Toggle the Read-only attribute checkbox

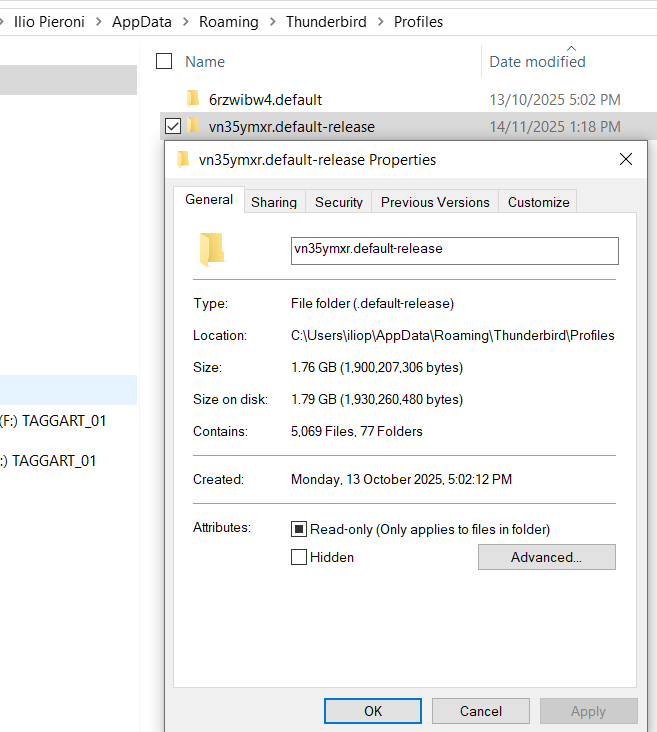[299, 529]
